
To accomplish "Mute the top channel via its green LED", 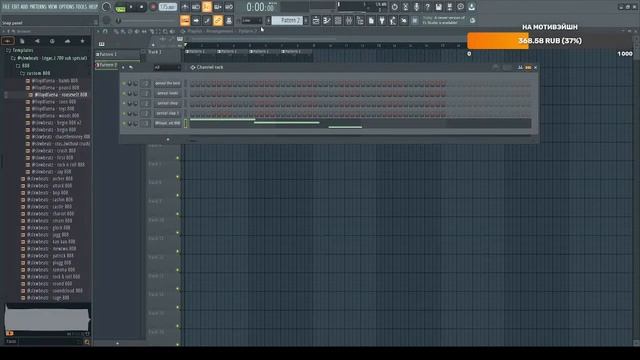I will (x=124, y=83).
